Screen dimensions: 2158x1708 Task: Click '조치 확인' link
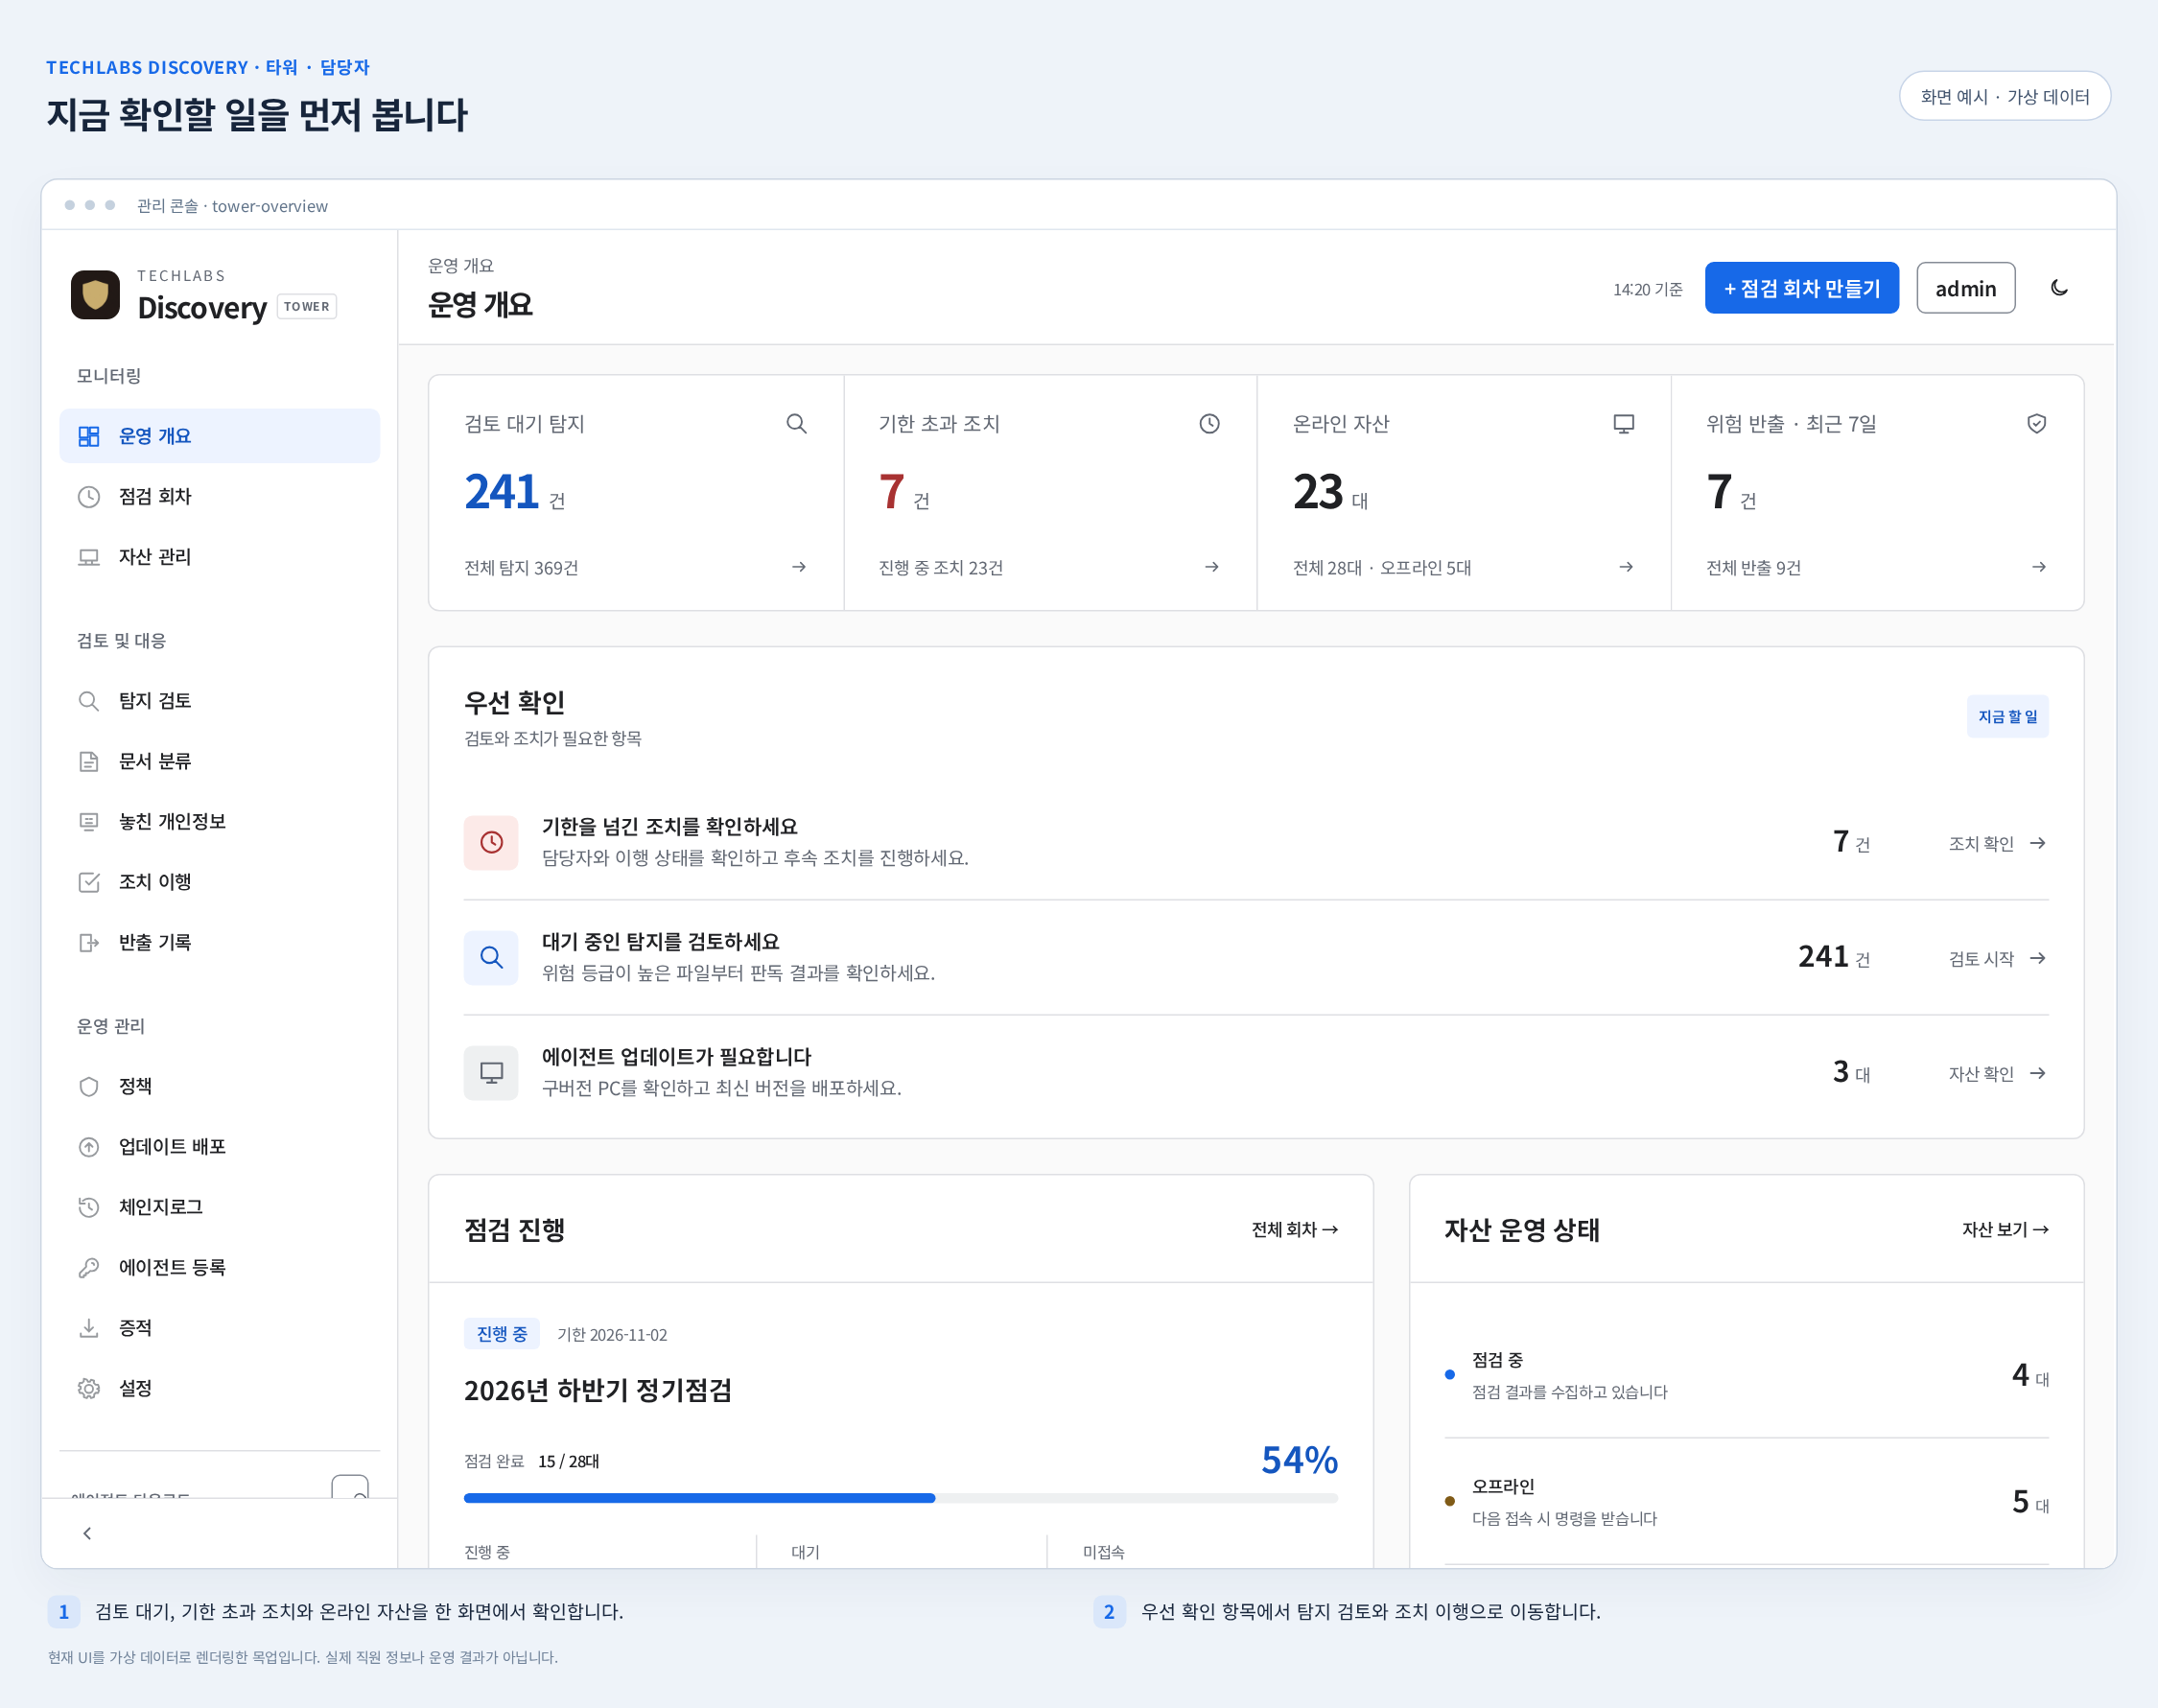(x=1997, y=843)
